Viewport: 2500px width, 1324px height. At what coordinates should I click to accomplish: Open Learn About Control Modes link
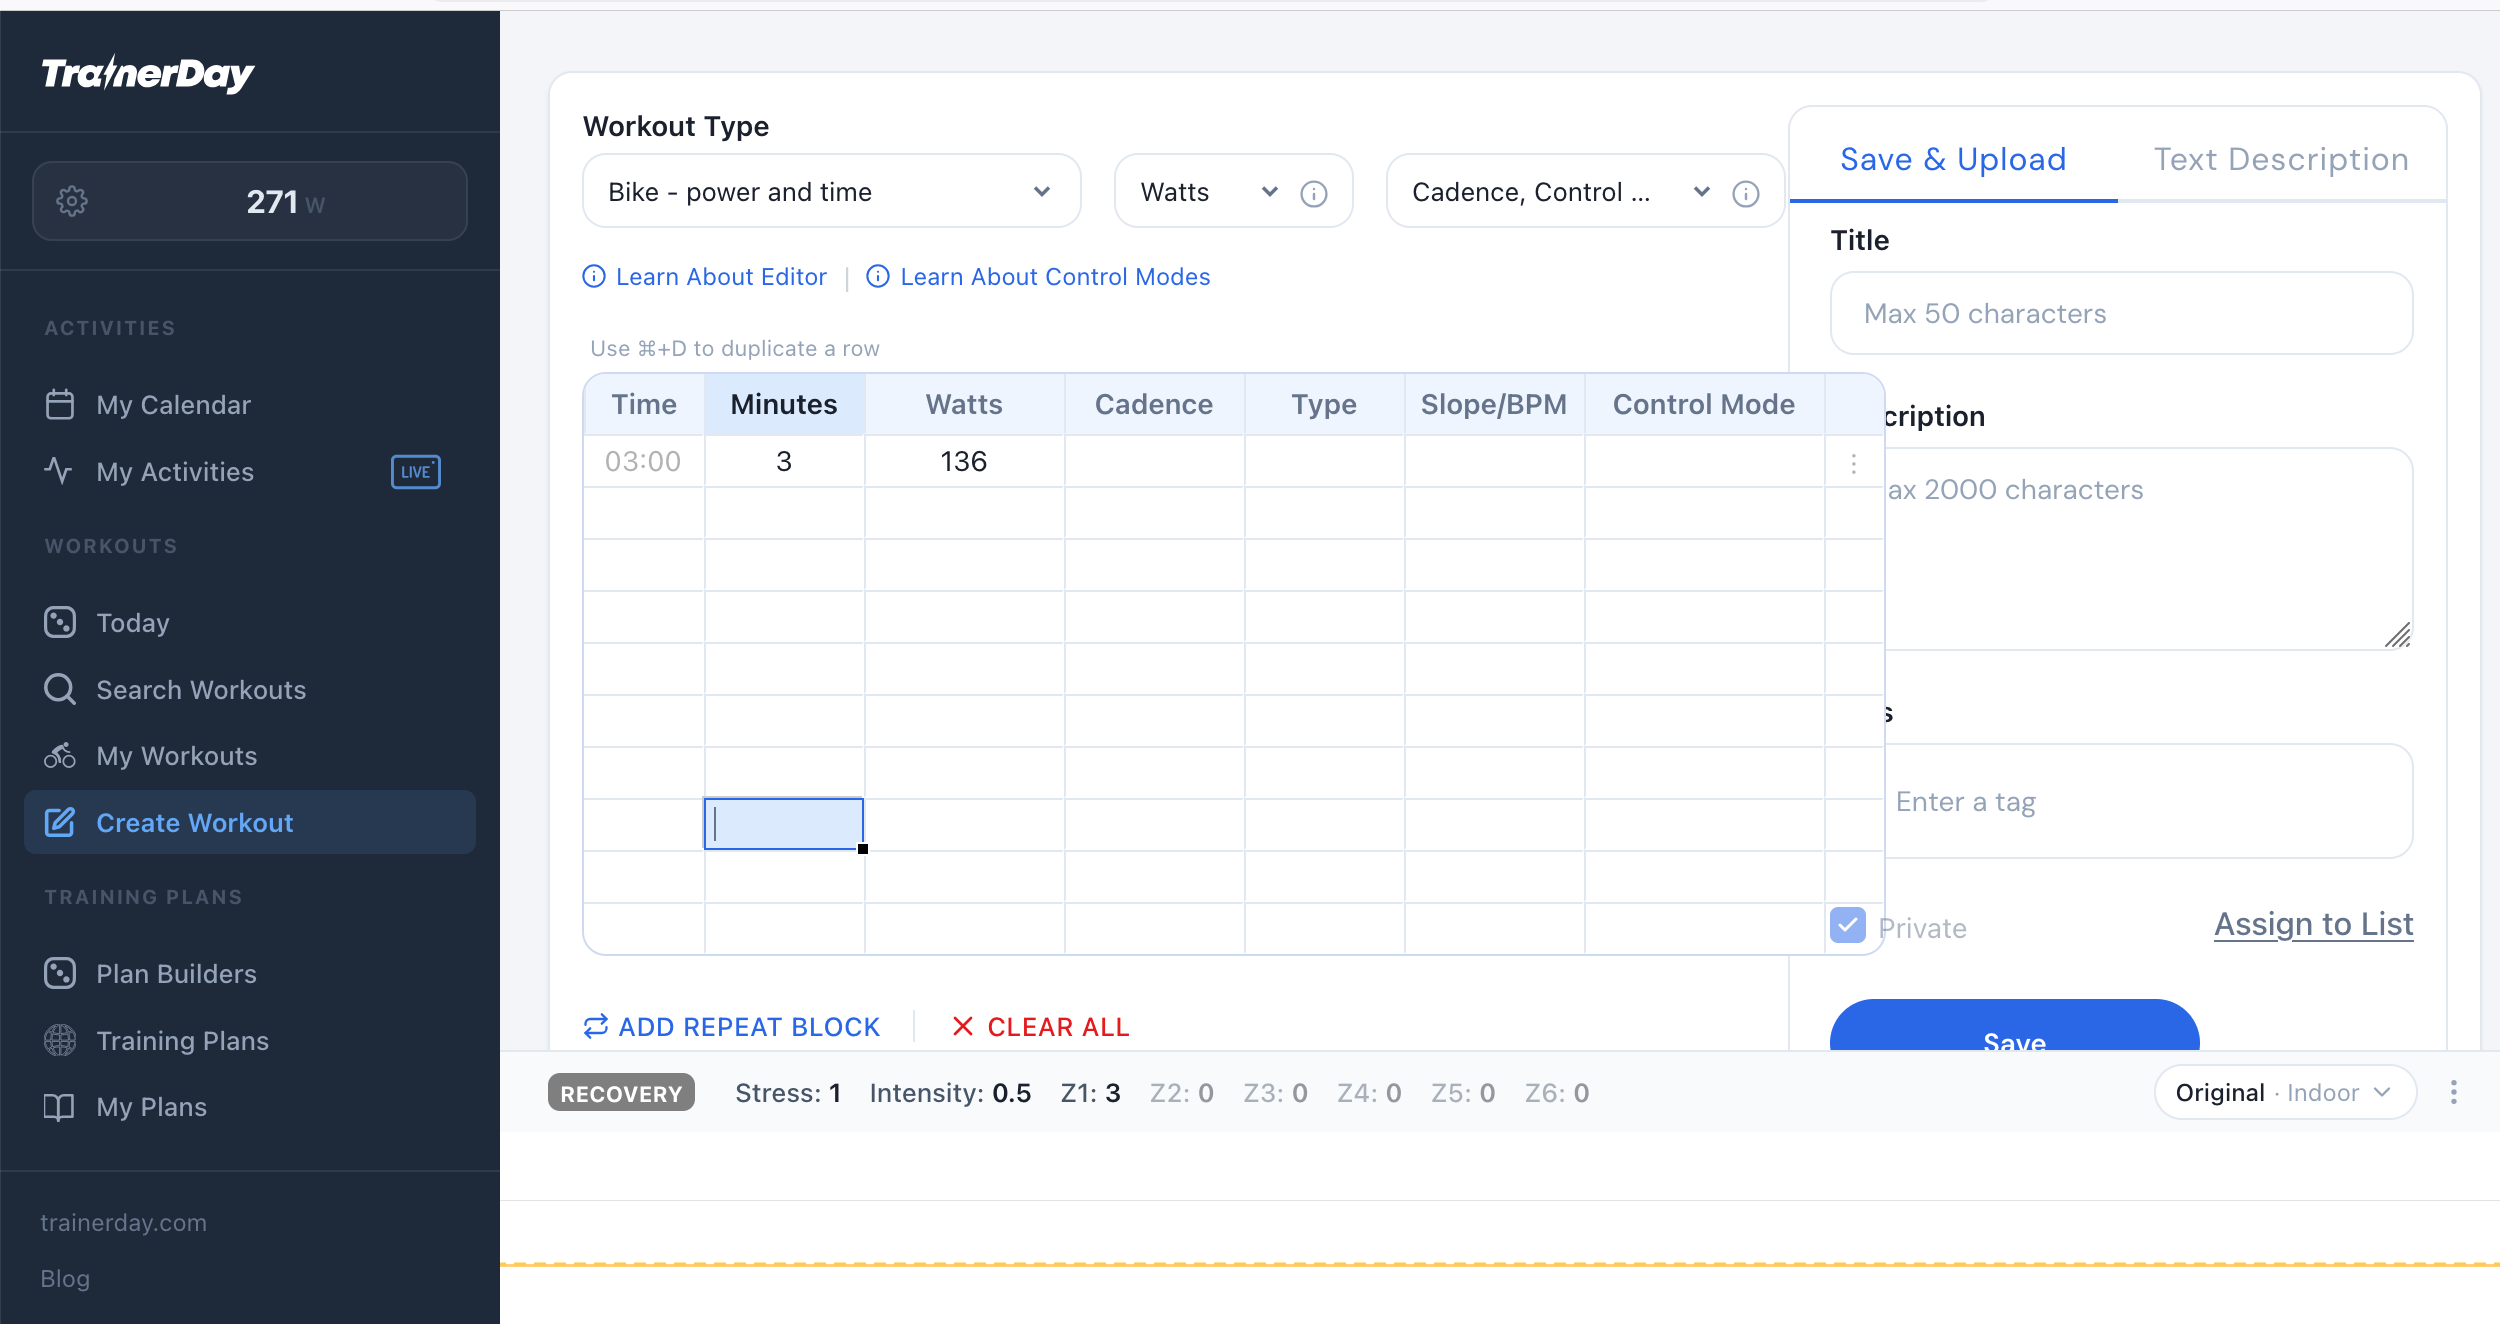coord(1054,277)
